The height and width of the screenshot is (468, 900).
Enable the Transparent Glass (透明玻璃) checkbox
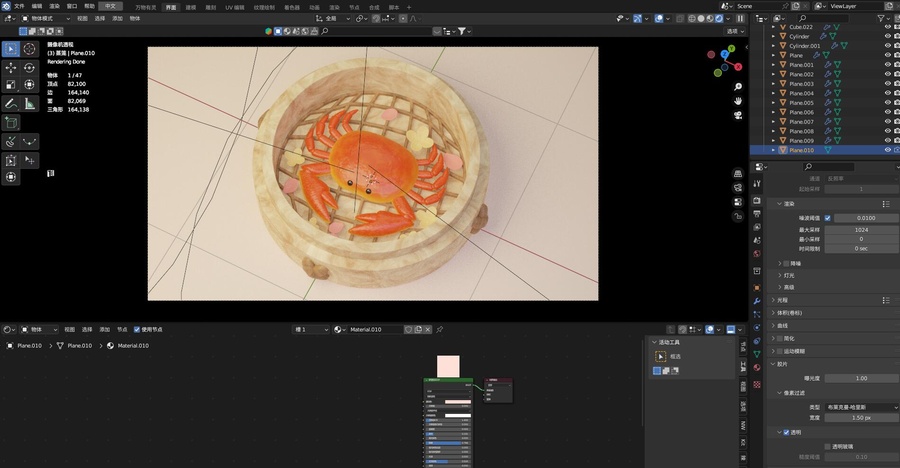pyautogui.click(x=827, y=446)
